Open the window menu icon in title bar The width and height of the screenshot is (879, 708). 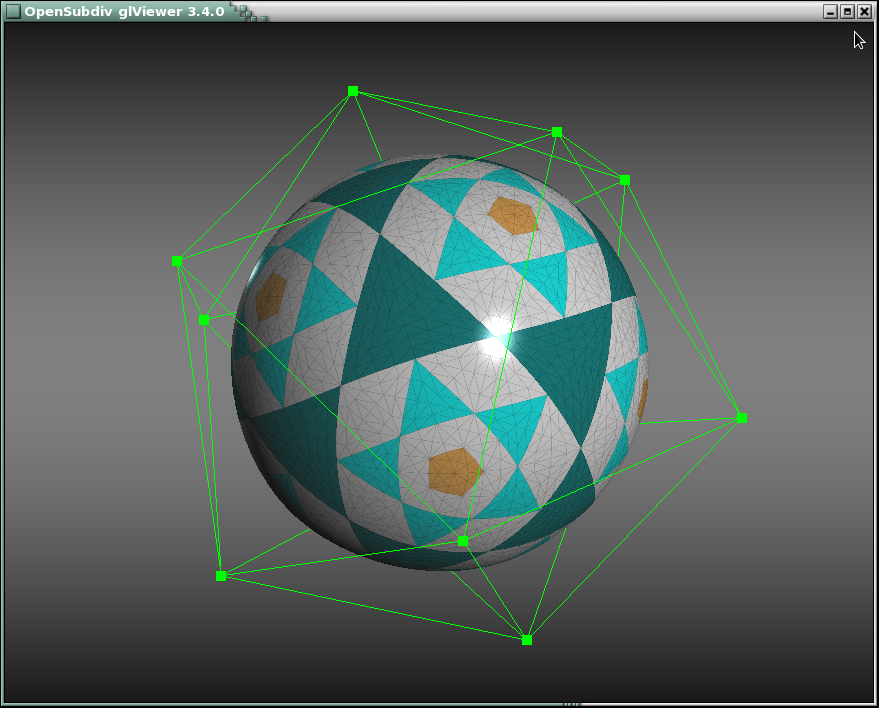12,11
